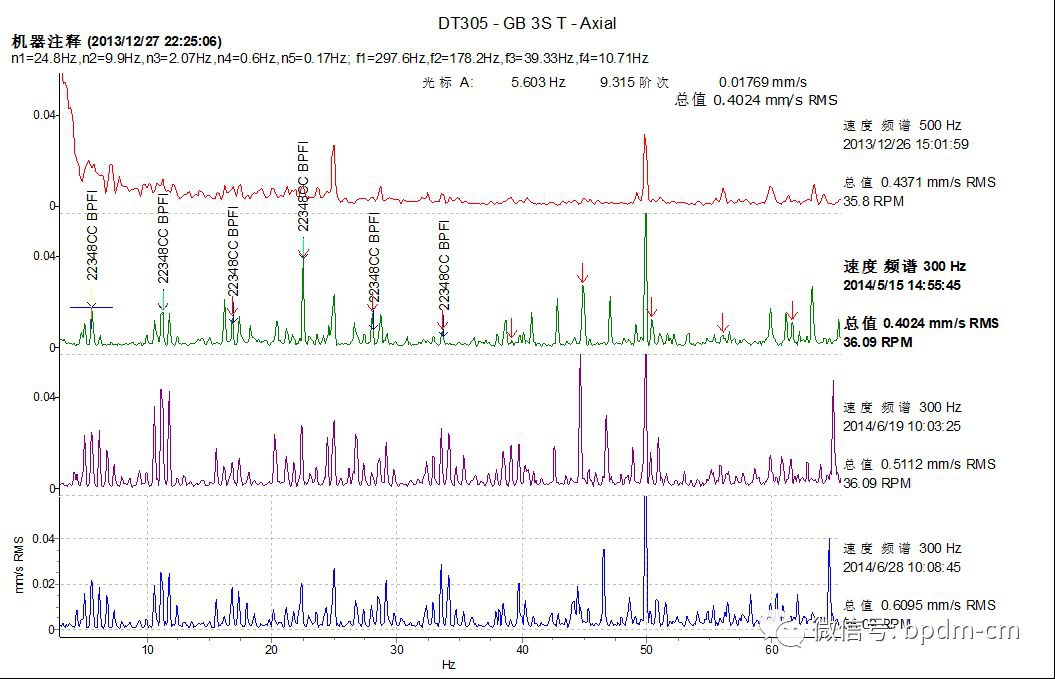Click the machine annotation heading dated 2013/12/27
1055x679 pixels.
click(116, 41)
